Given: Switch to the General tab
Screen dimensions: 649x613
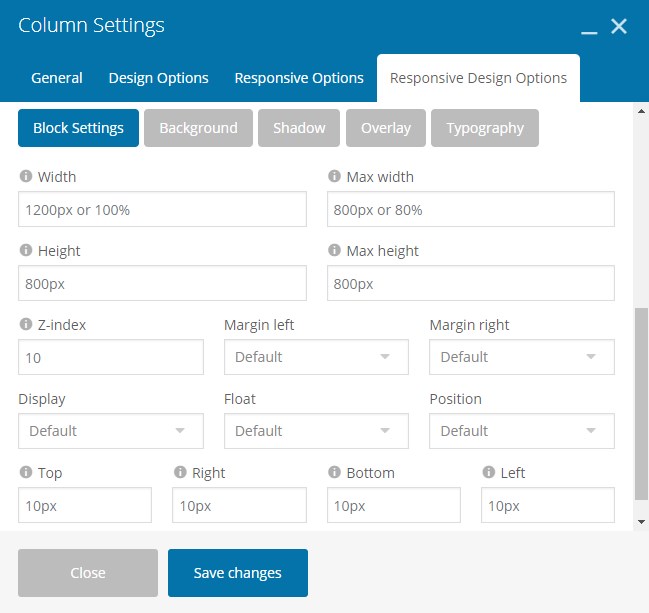Looking at the screenshot, I should pyautogui.click(x=57, y=78).
